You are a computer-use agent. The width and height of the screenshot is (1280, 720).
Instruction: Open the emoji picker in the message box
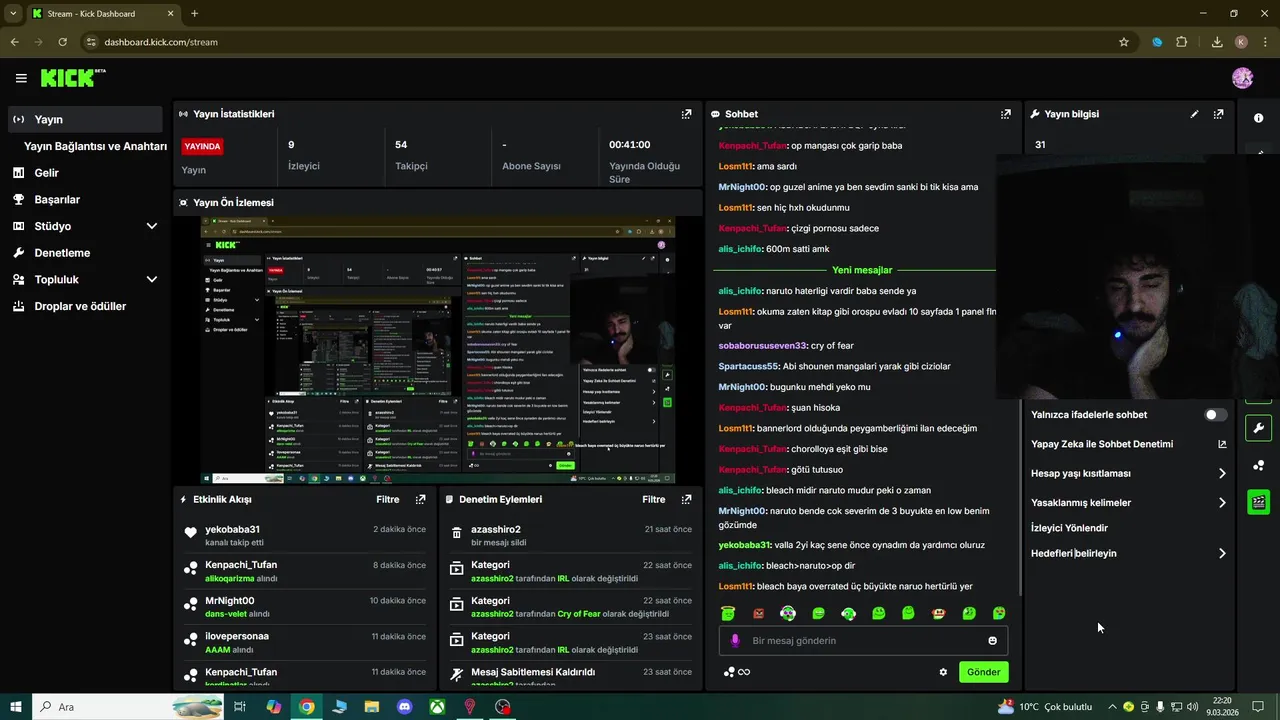coord(992,640)
